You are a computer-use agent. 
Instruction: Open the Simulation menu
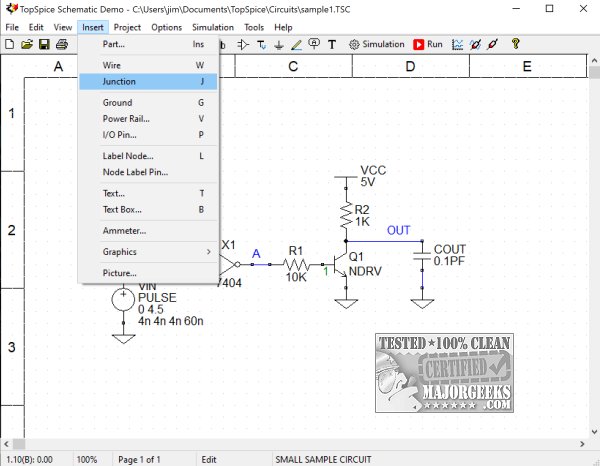(213, 28)
